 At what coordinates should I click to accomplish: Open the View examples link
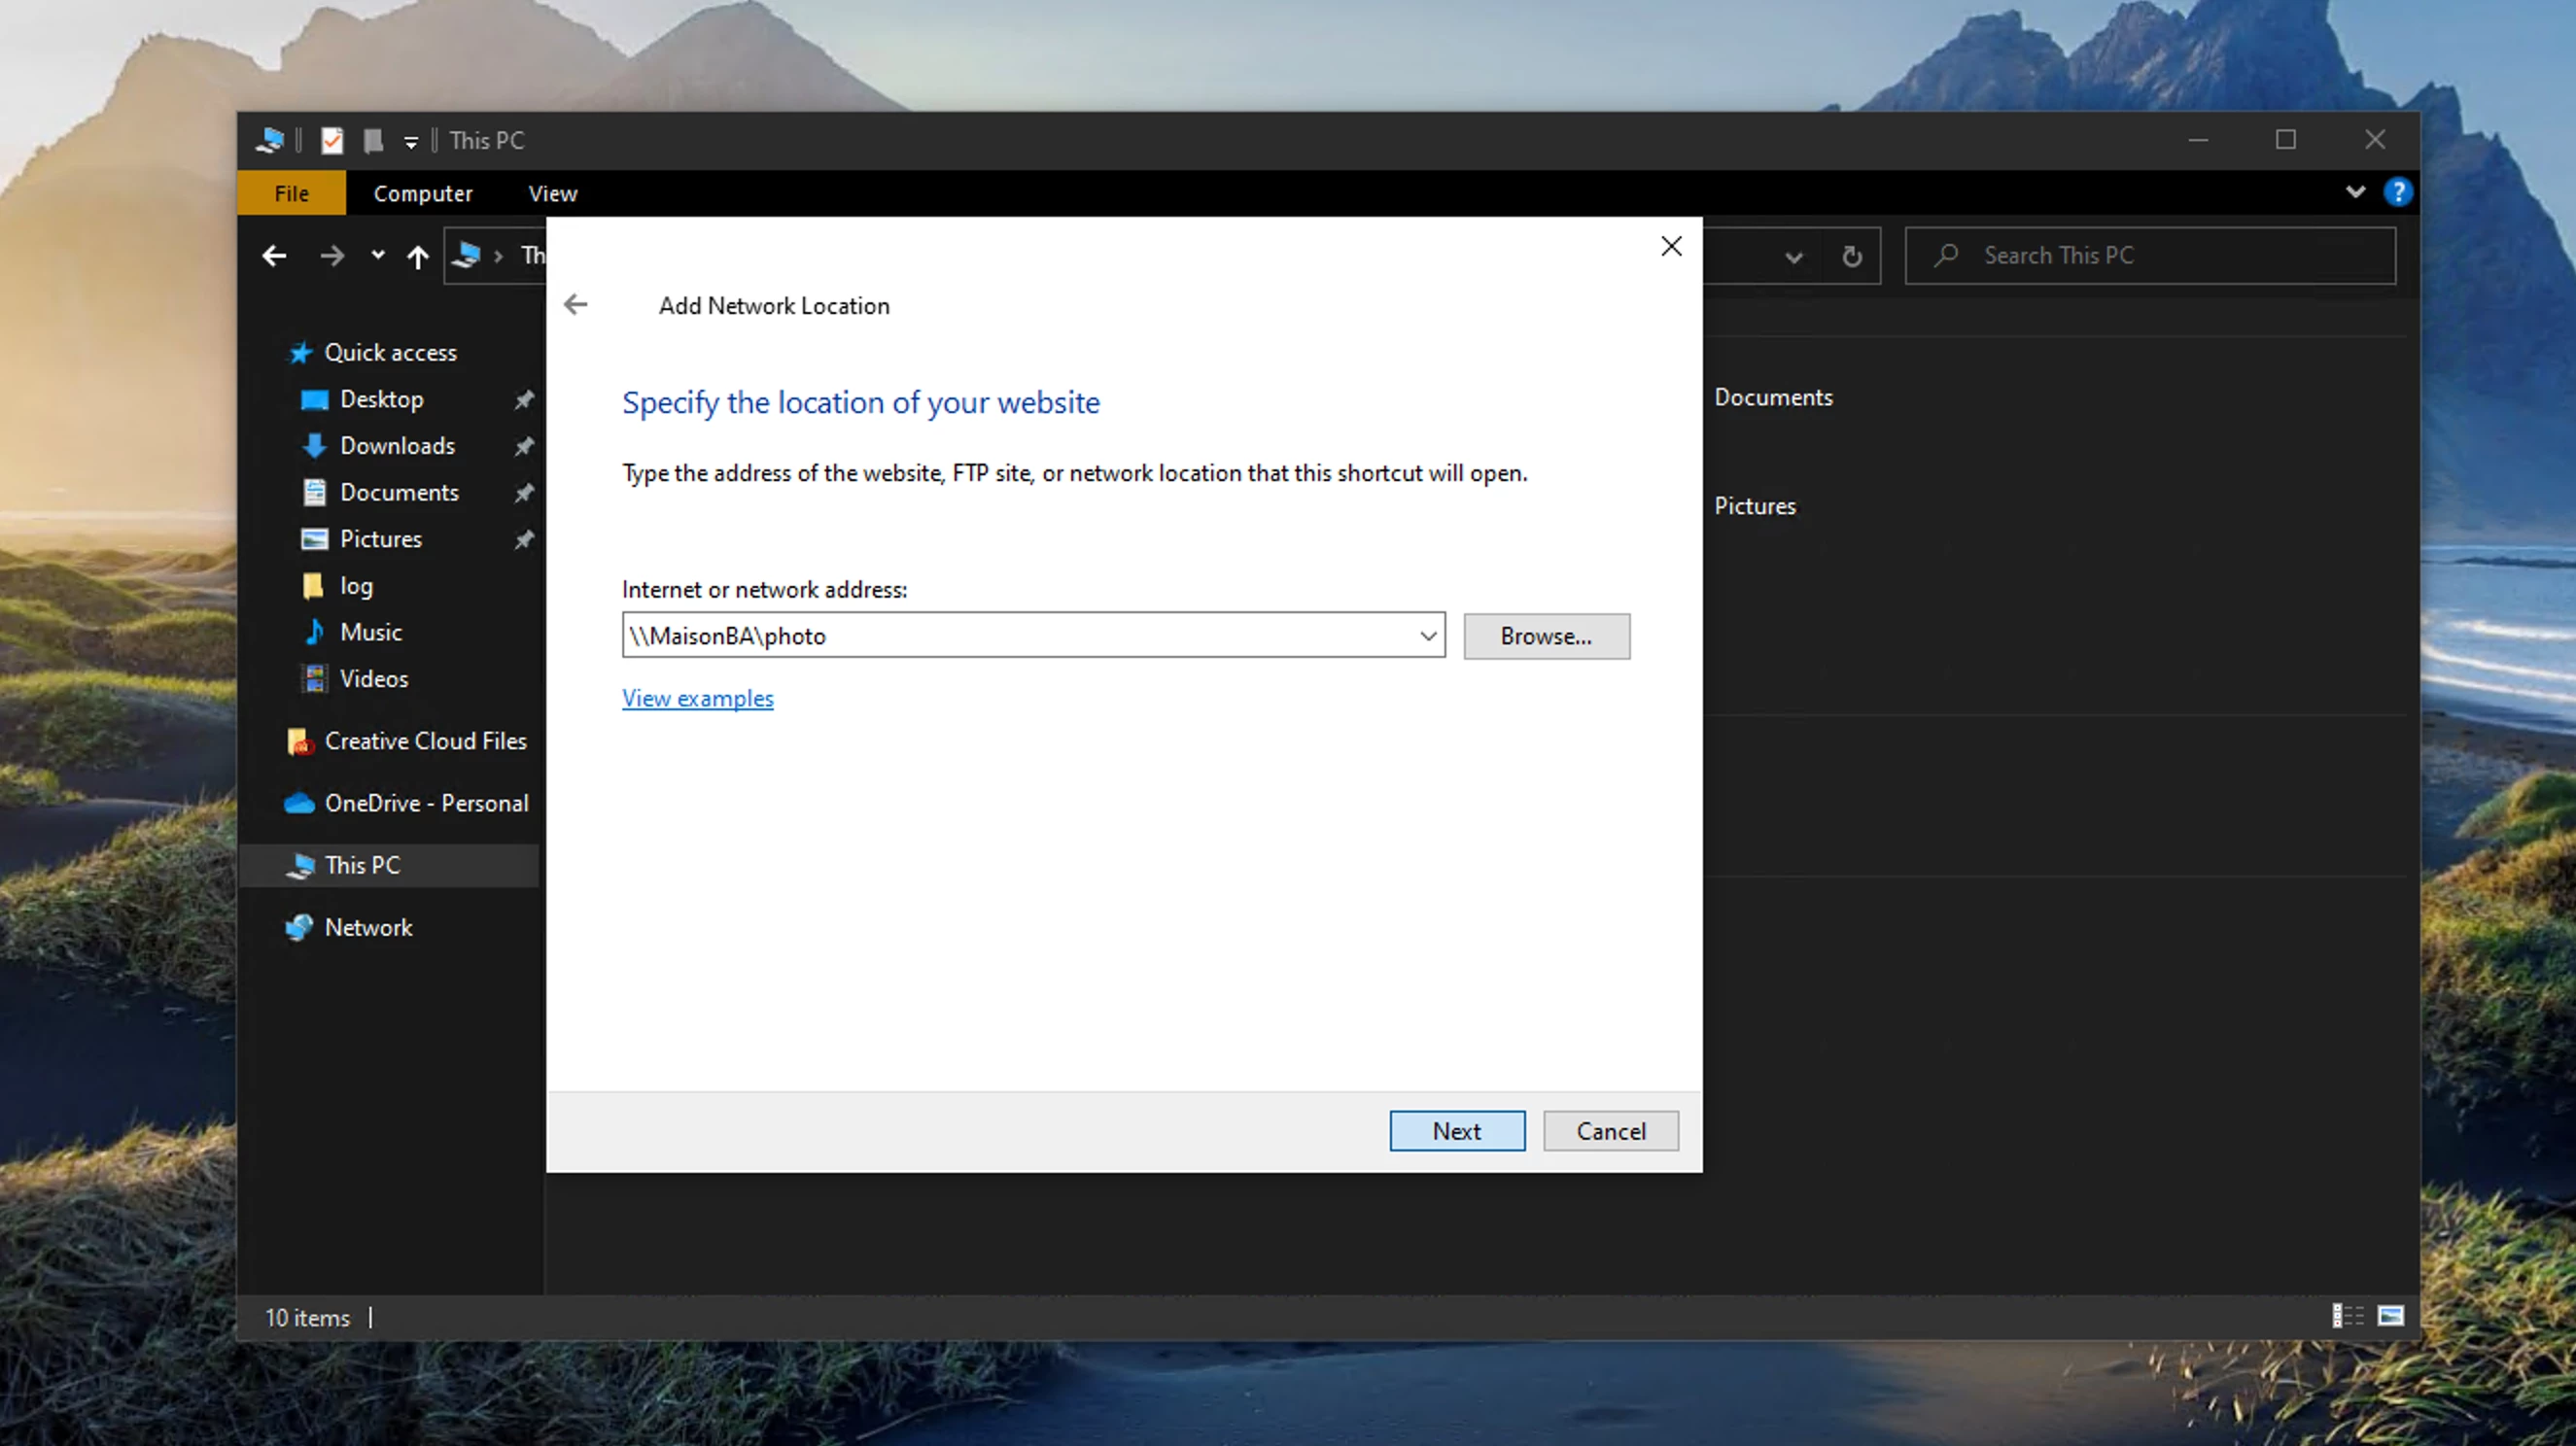click(697, 698)
